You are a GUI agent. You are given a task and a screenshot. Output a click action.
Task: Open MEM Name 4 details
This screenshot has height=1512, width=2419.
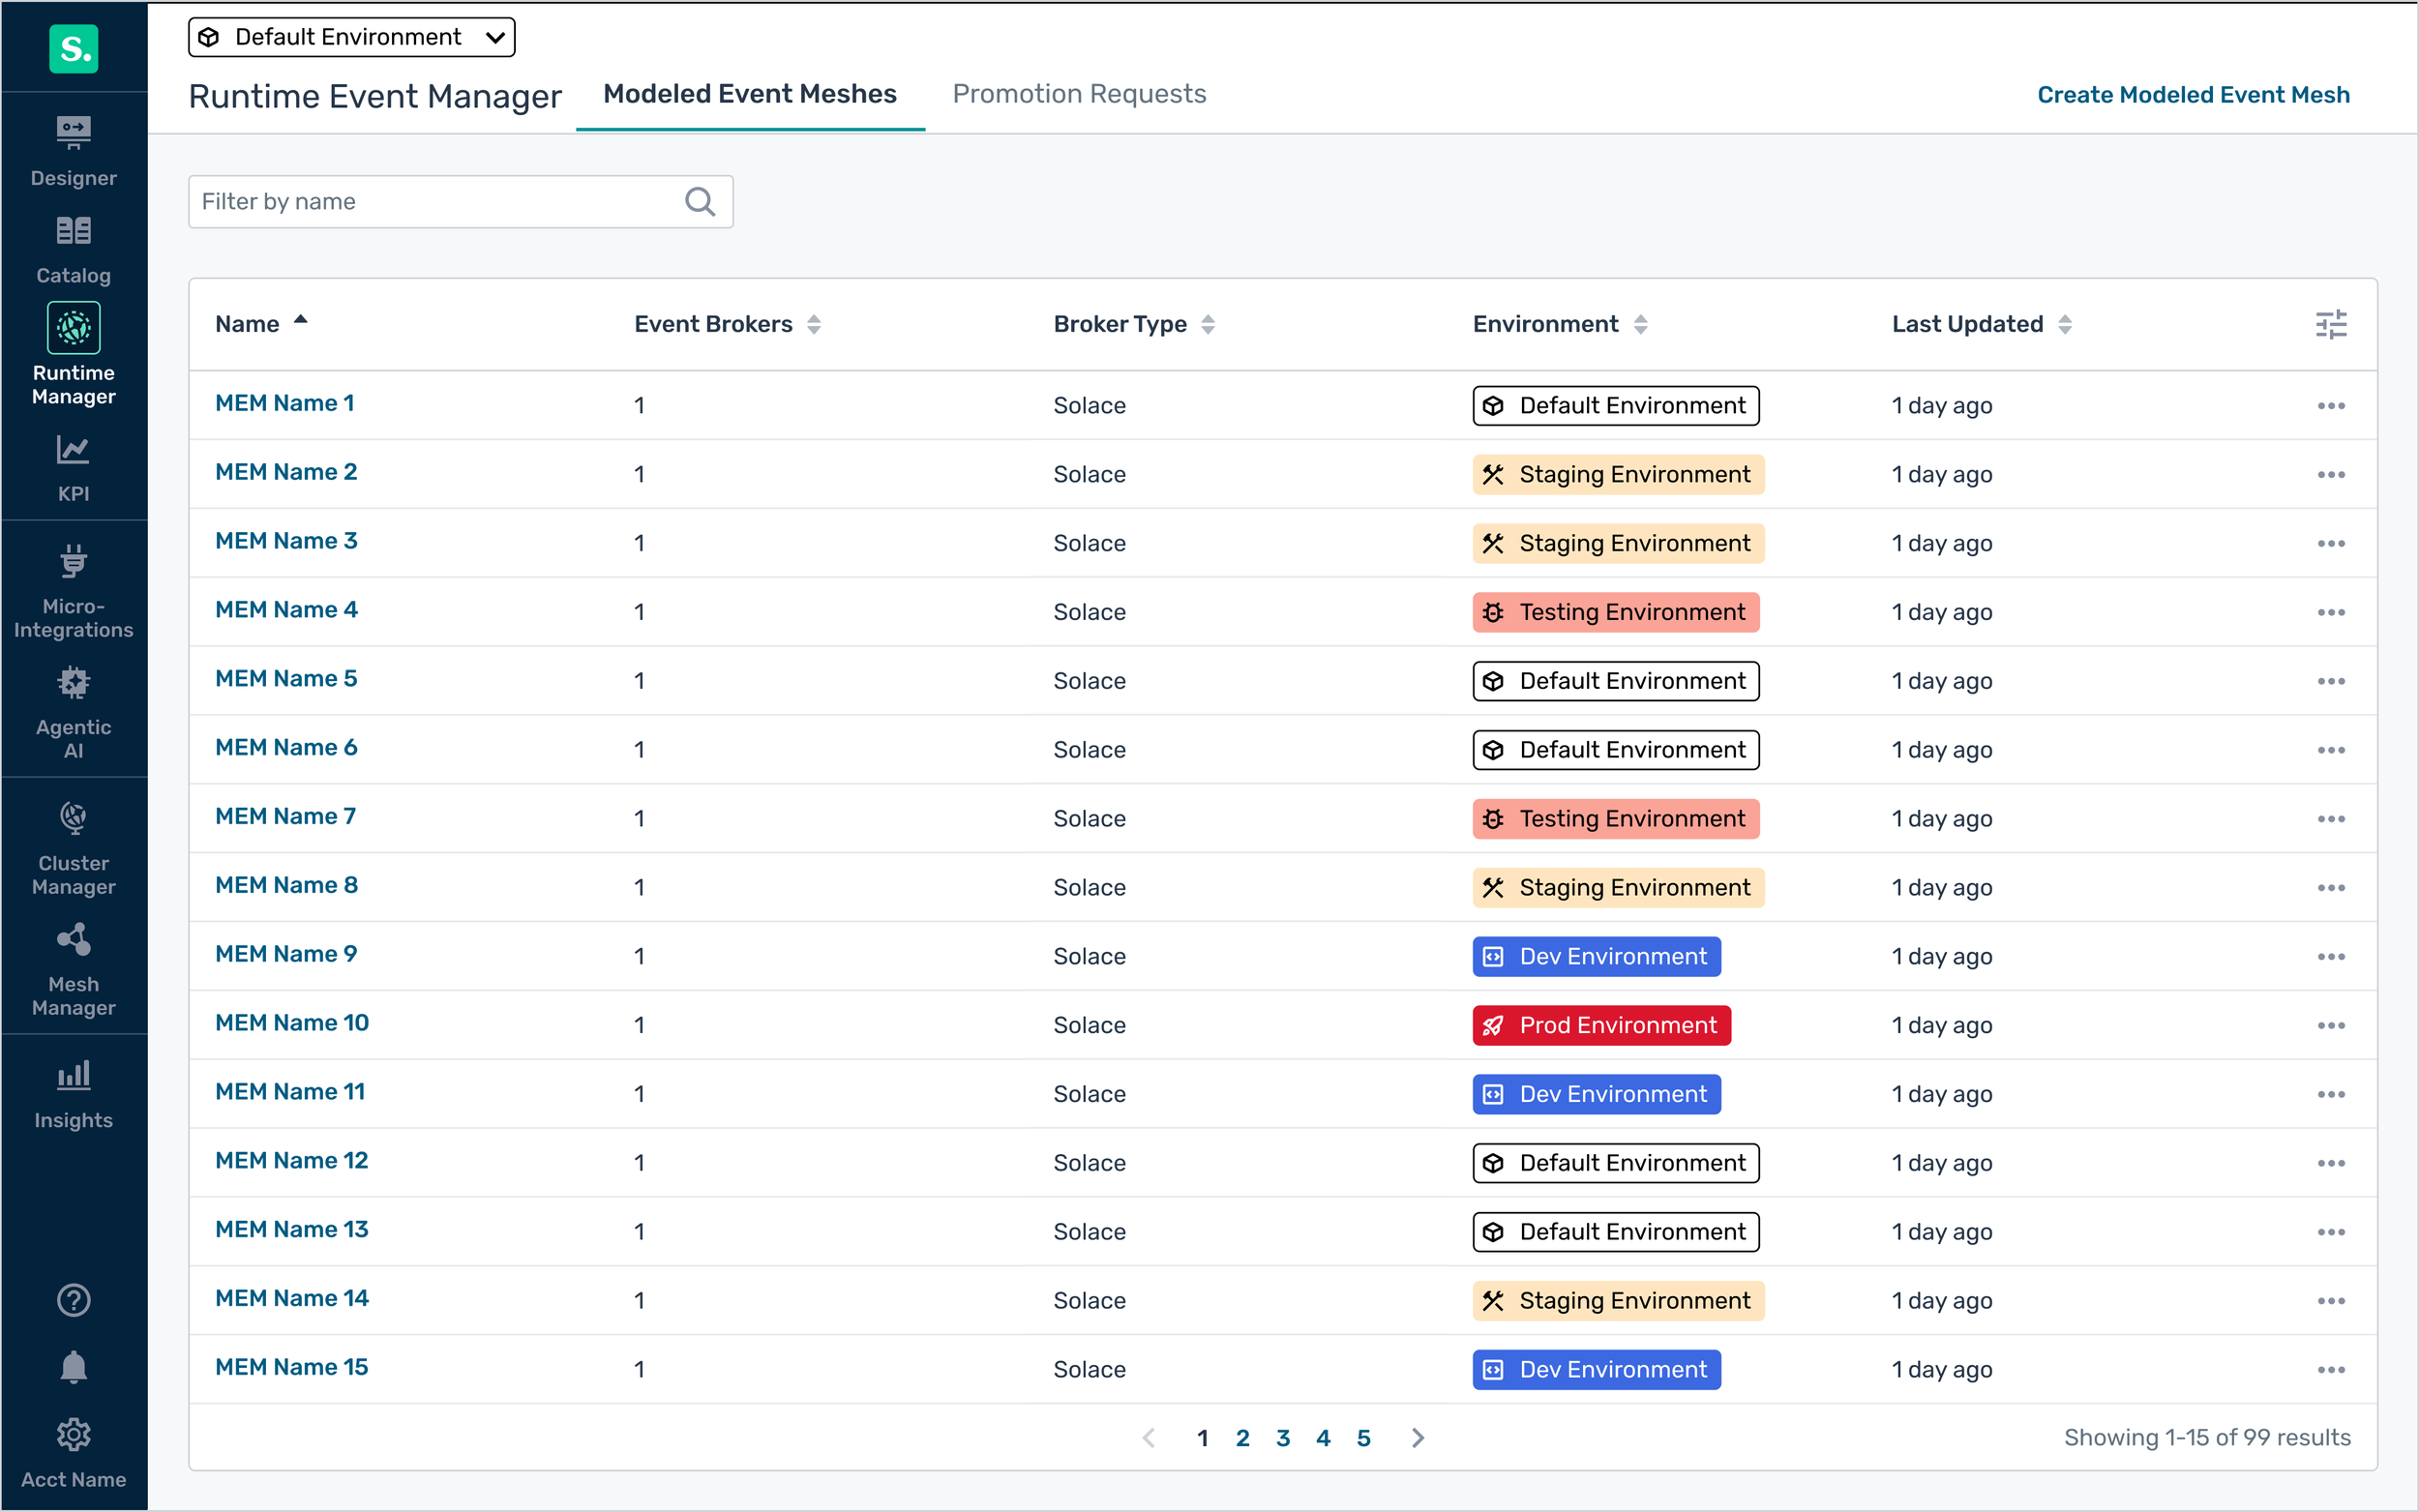pyautogui.click(x=285, y=609)
